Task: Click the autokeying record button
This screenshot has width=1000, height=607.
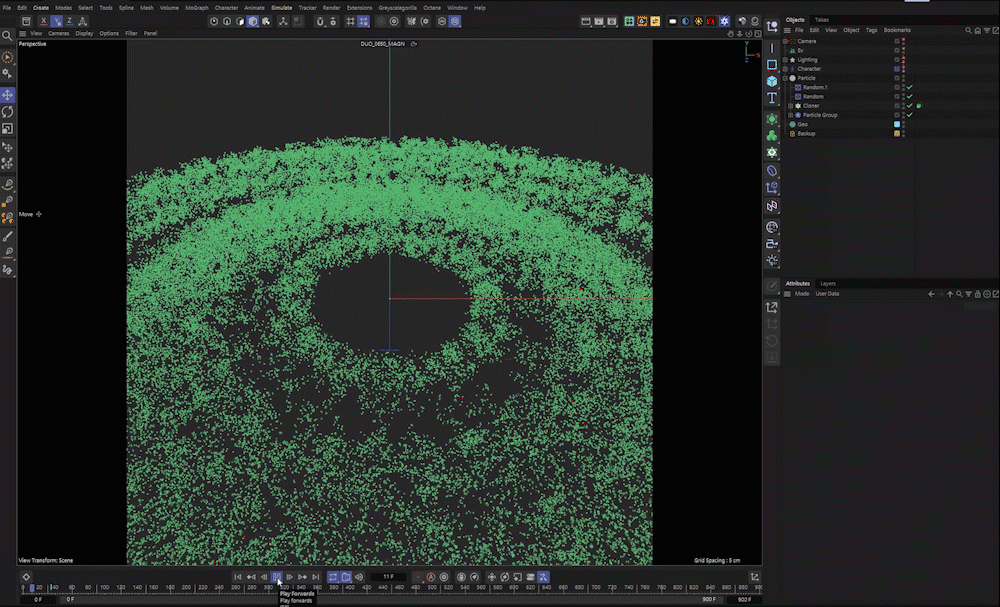Action: (x=431, y=577)
